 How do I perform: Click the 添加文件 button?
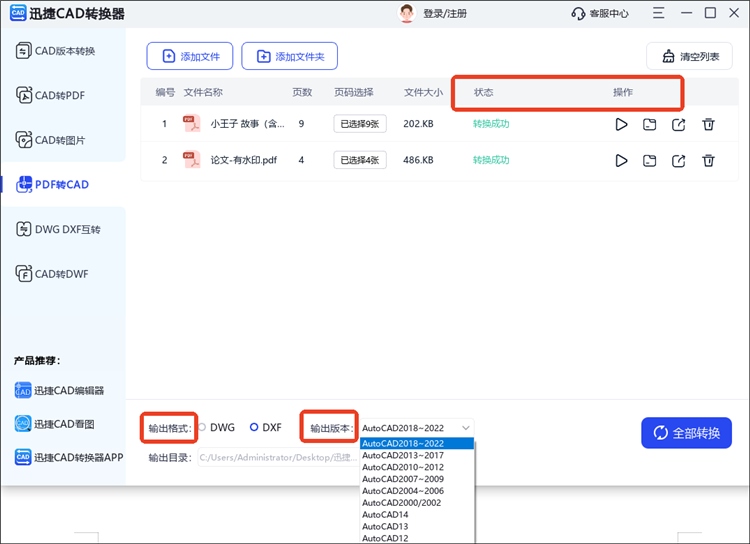(190, 56)
